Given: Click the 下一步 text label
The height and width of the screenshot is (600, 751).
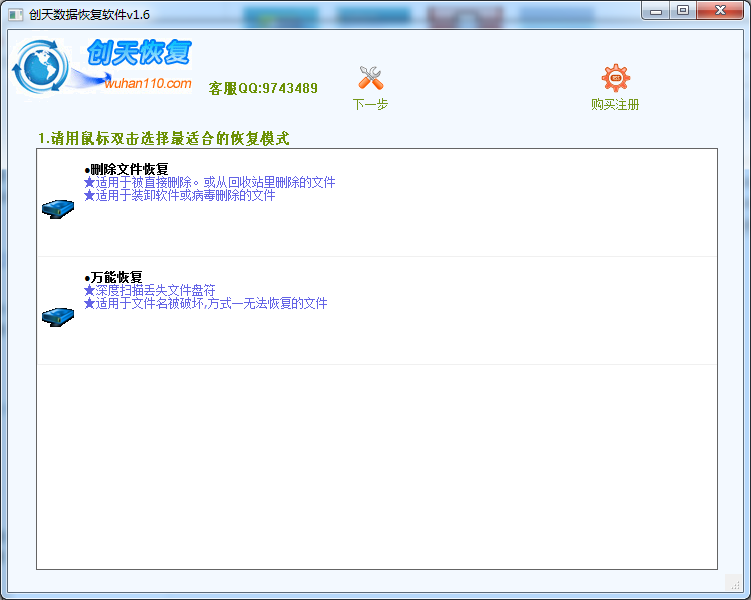Looking at the screenshot, I should click(370, 104).
